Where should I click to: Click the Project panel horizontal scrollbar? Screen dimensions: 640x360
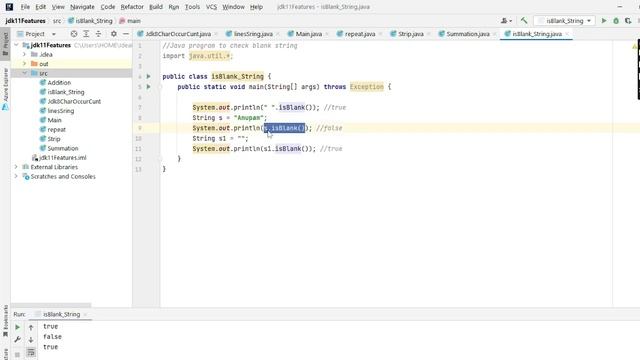click(51, 305)
